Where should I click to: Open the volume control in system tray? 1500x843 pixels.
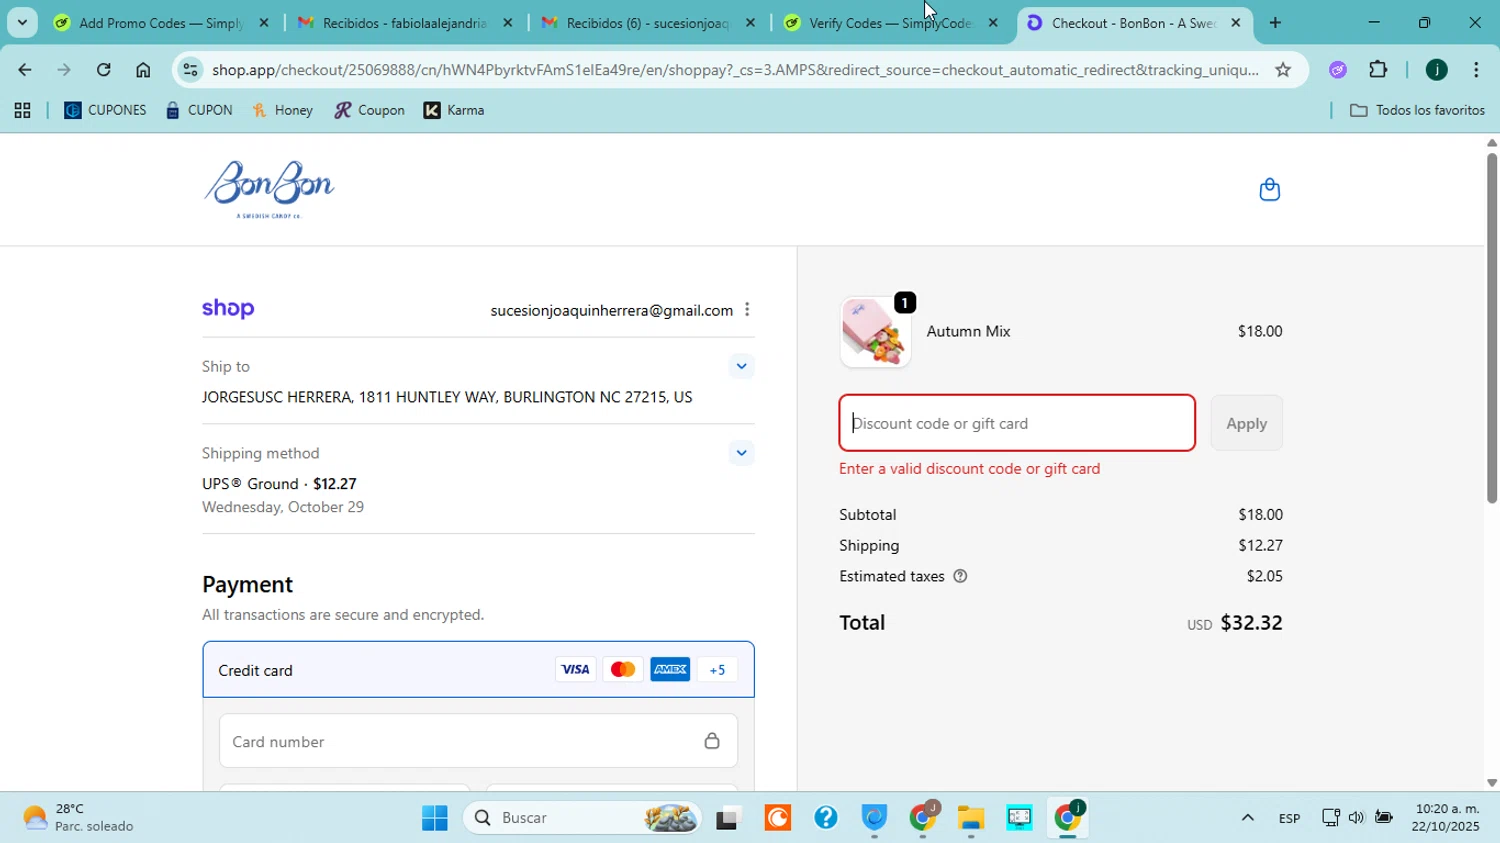click(x=1356, y=818)
